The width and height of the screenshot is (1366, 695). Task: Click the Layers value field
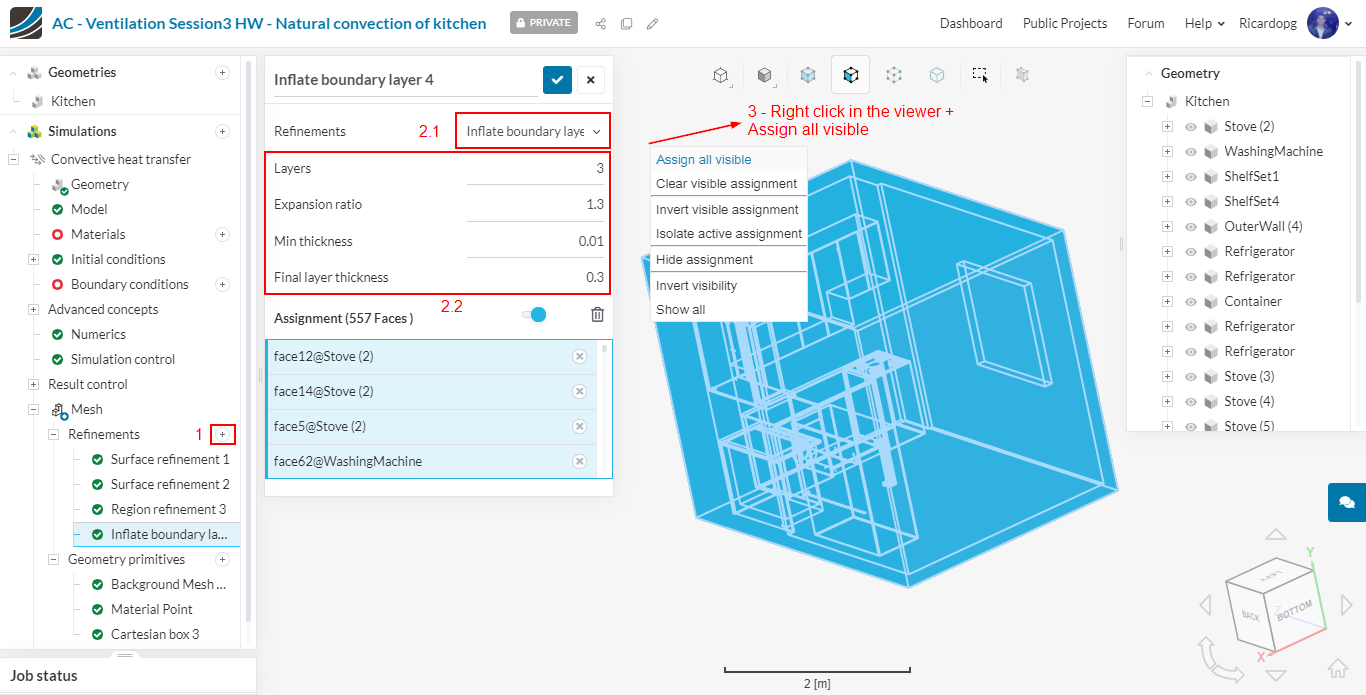(x=535, y=169)
